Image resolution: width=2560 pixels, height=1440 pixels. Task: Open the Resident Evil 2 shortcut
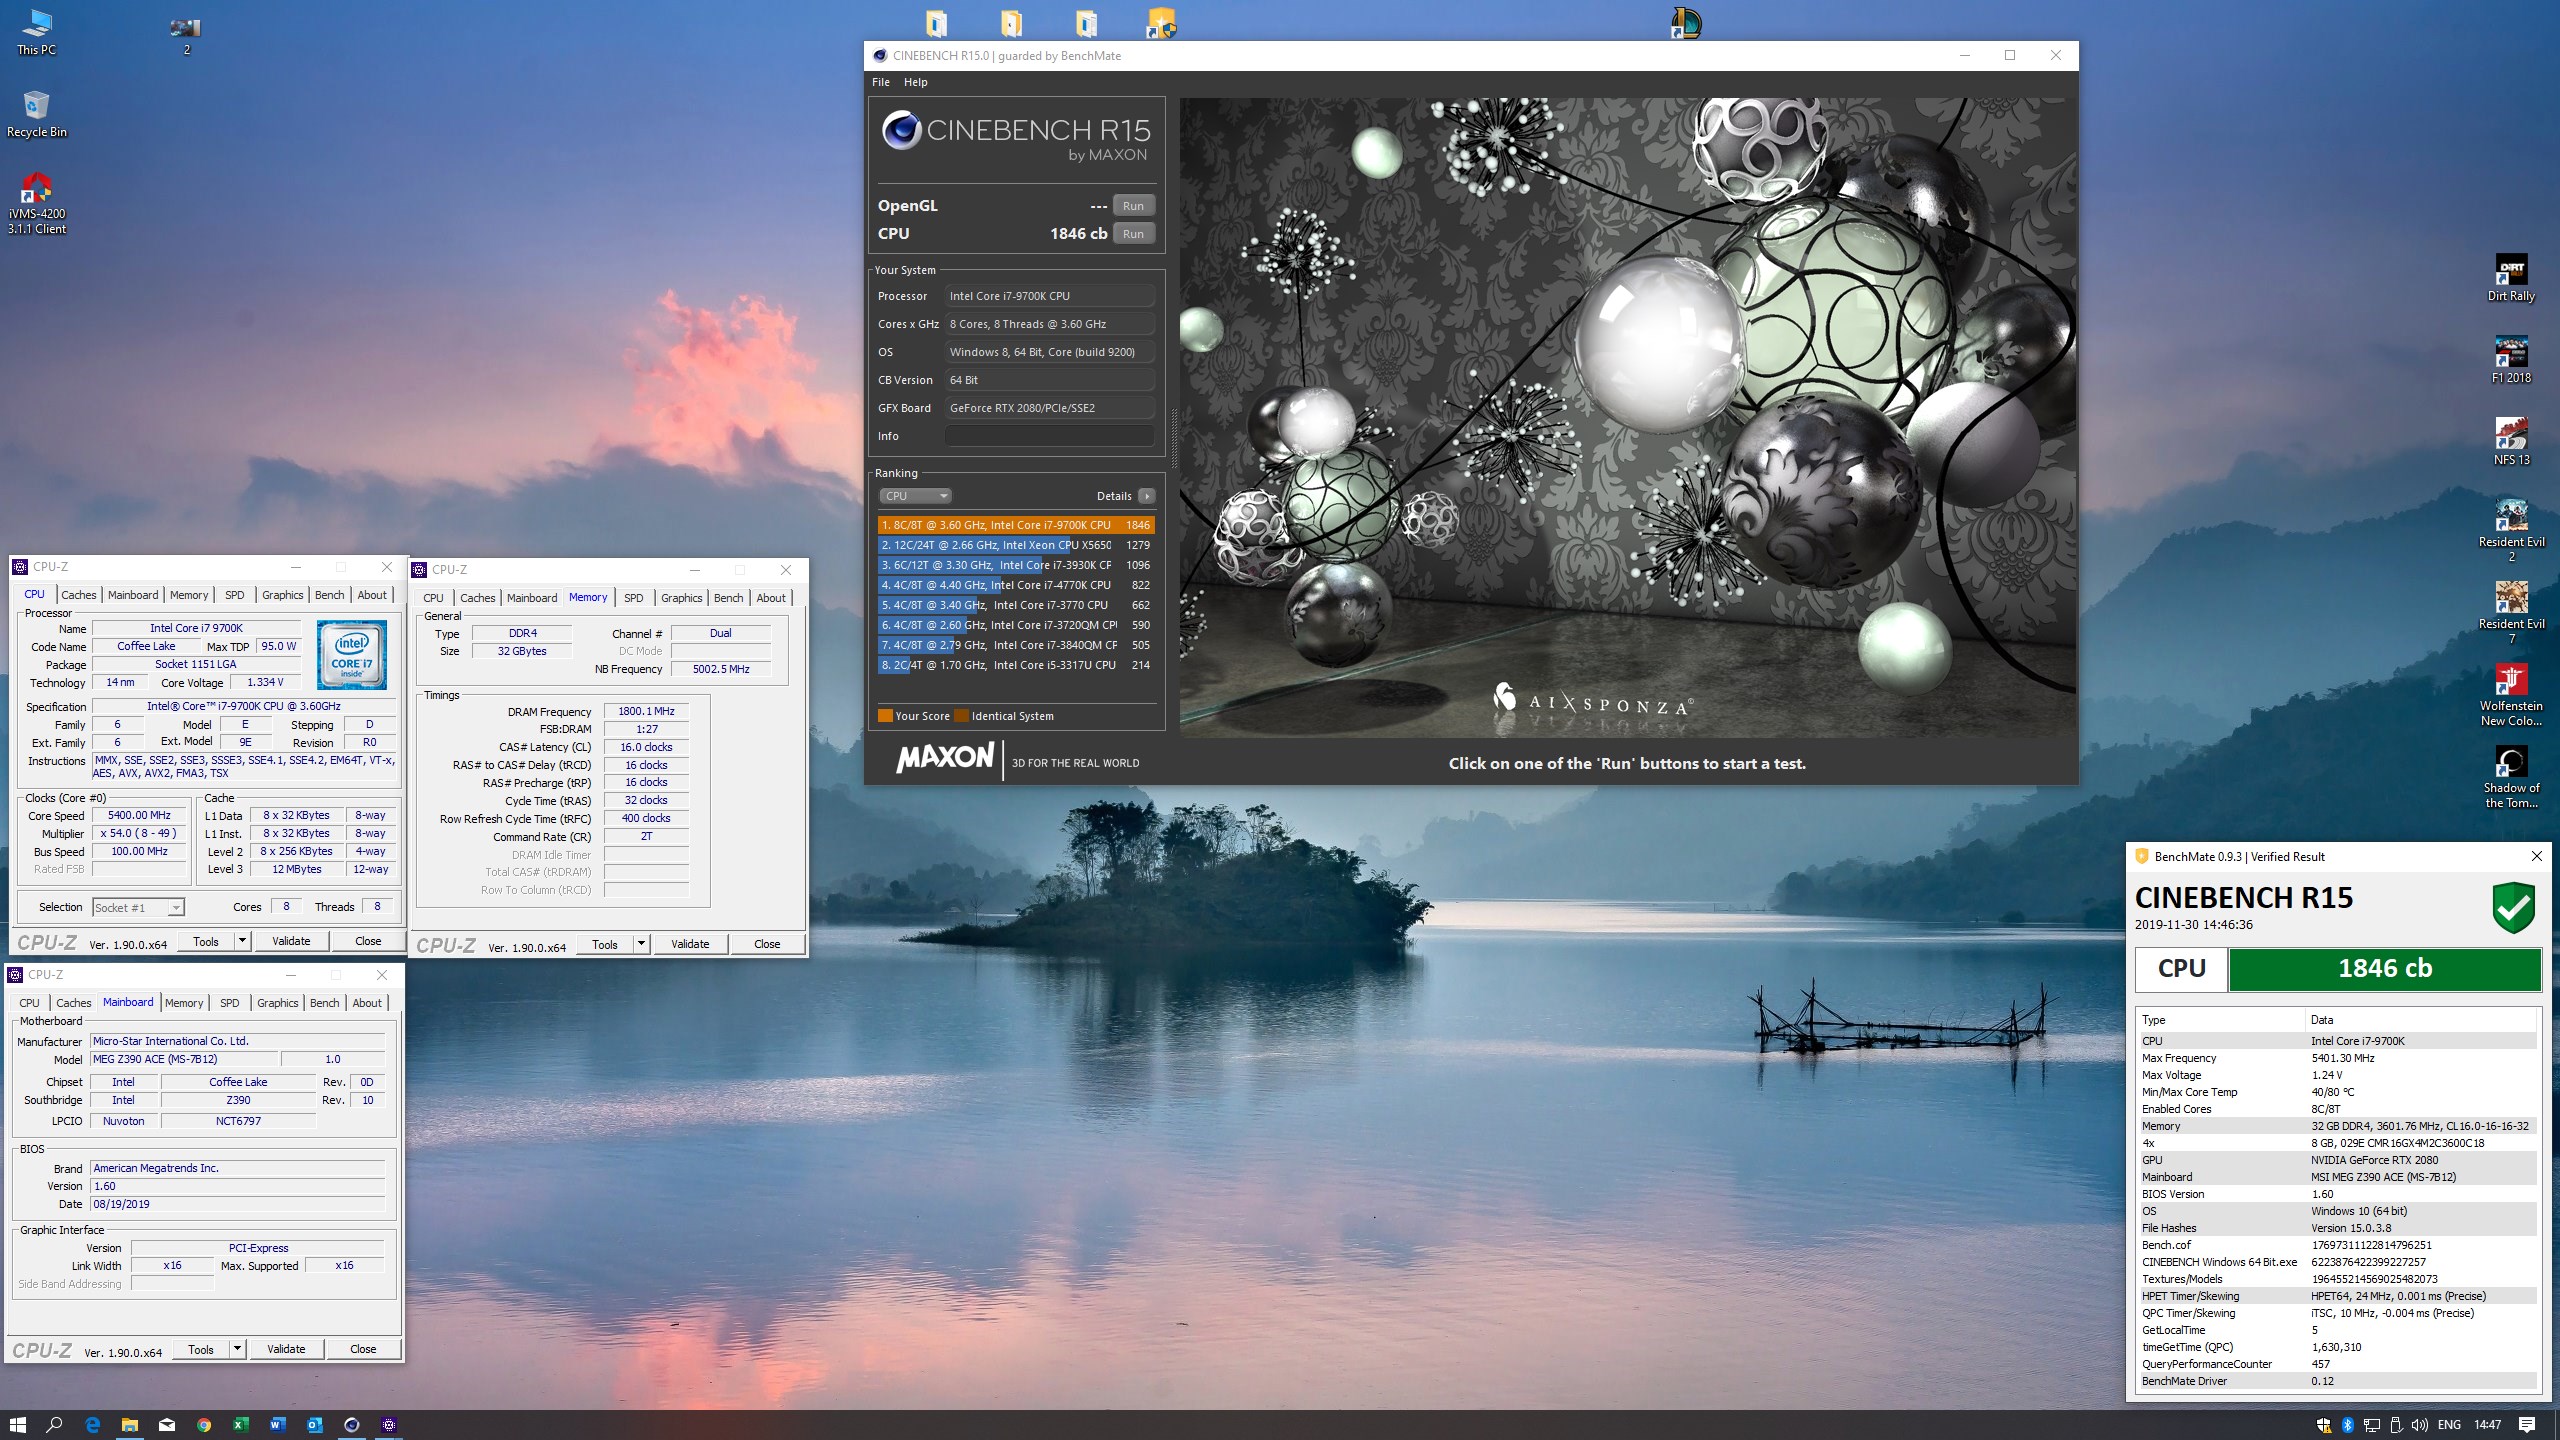point(2511,531)
